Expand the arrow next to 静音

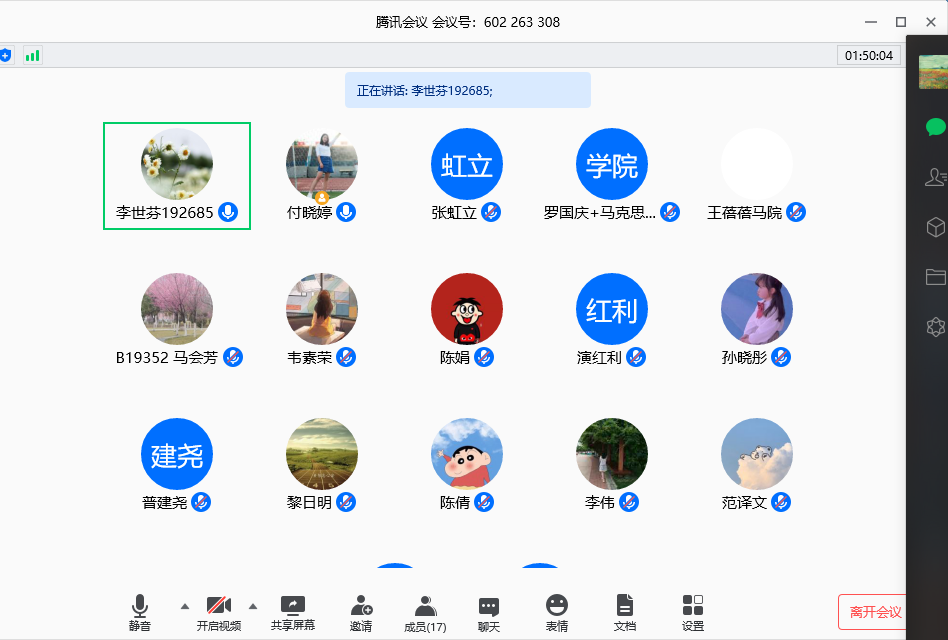[184, 606]
